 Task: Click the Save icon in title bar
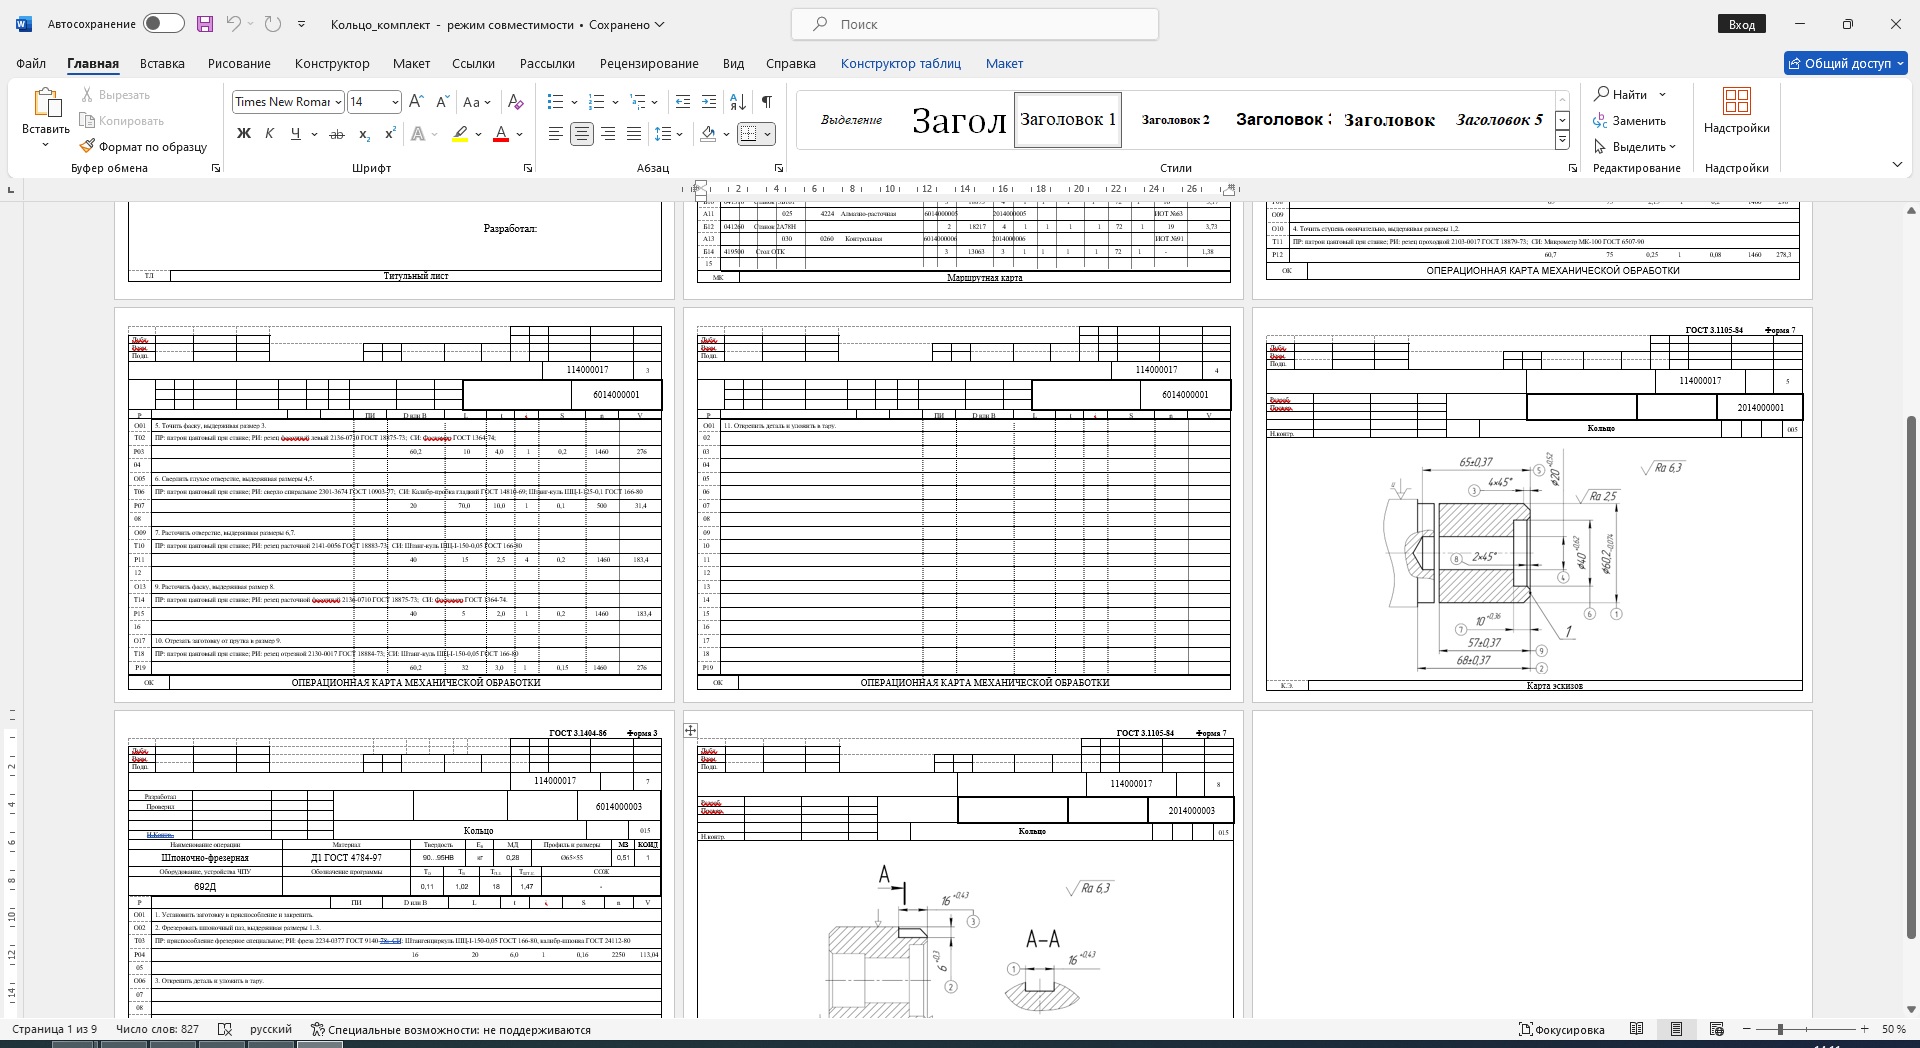click(x=205, y=24)
